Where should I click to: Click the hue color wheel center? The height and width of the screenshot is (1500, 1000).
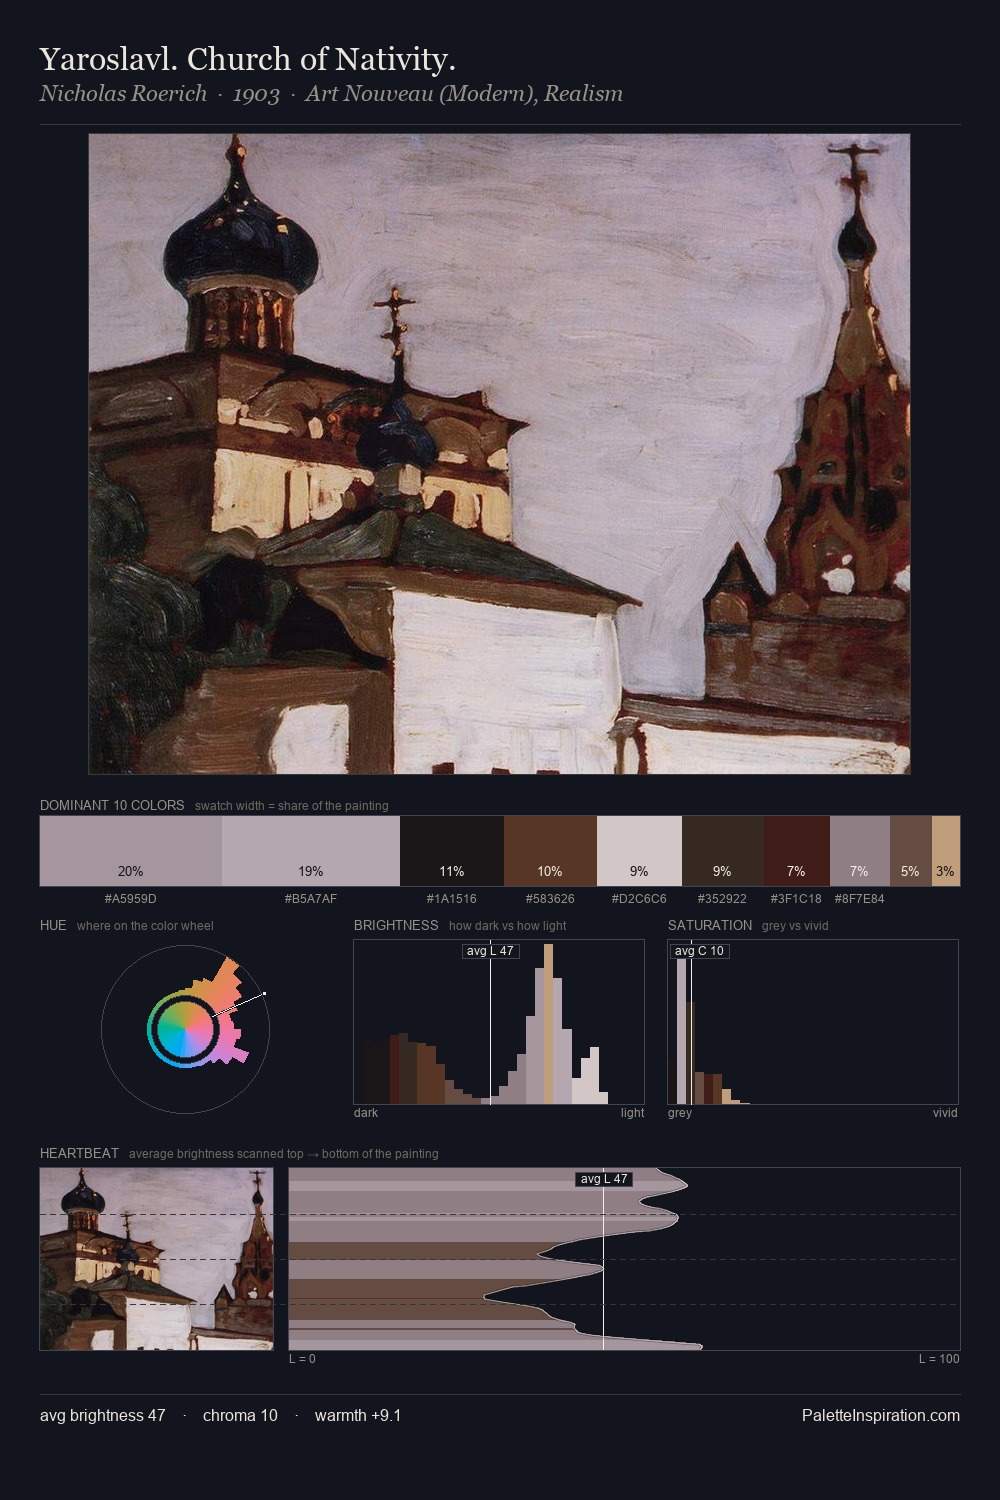coord(185,1028)
